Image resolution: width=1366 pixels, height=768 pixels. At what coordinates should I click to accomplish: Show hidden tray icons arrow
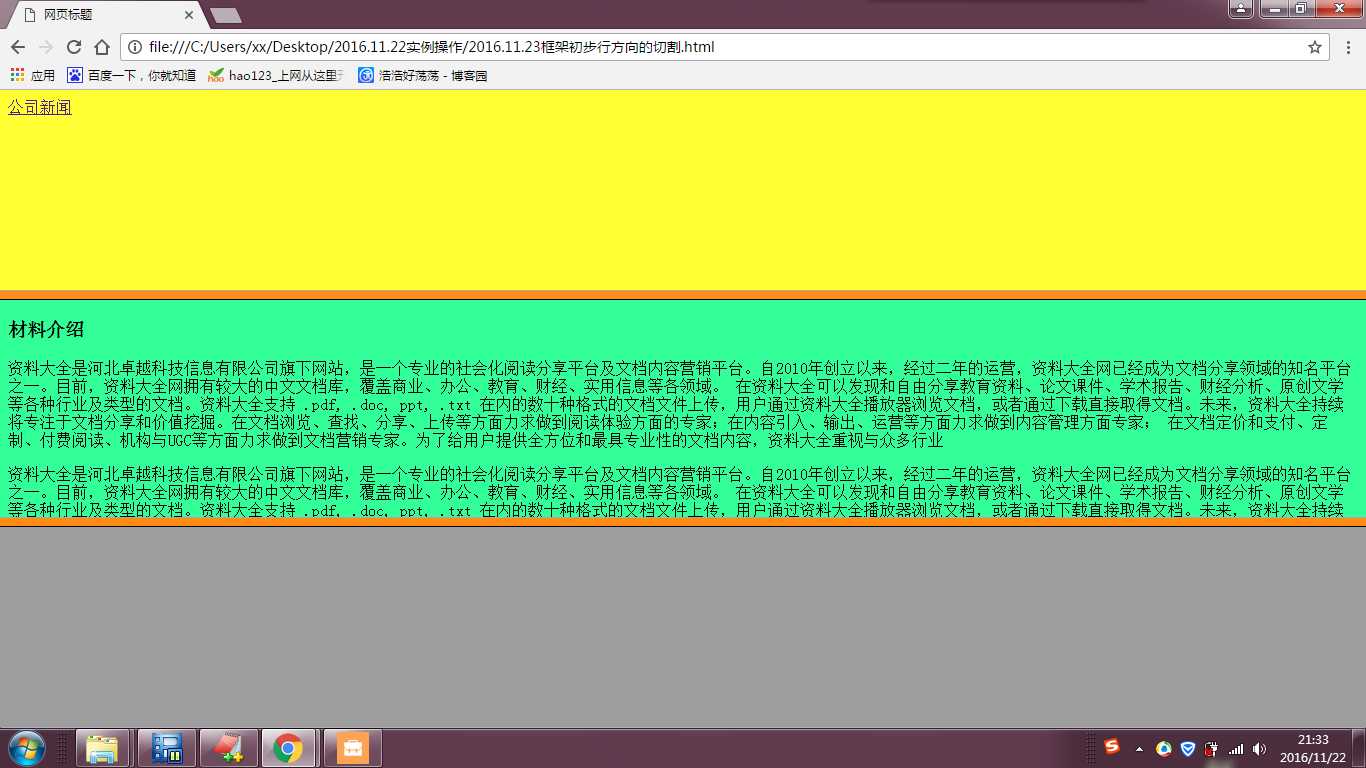click(x=1139, y=749)
